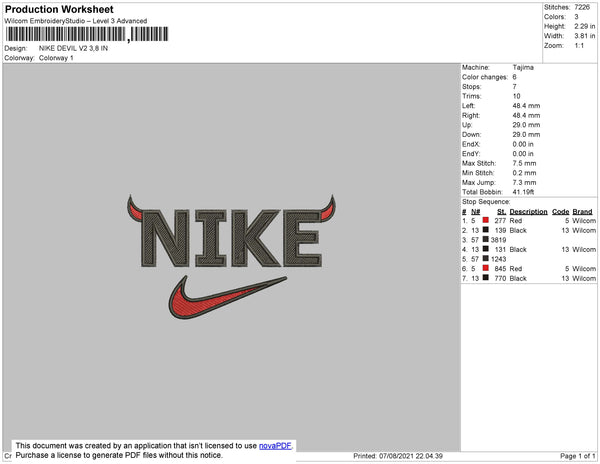Click the Page 1 of 1 indicator
Viewport: 600px width, 464px height.
tap(578, 456)
